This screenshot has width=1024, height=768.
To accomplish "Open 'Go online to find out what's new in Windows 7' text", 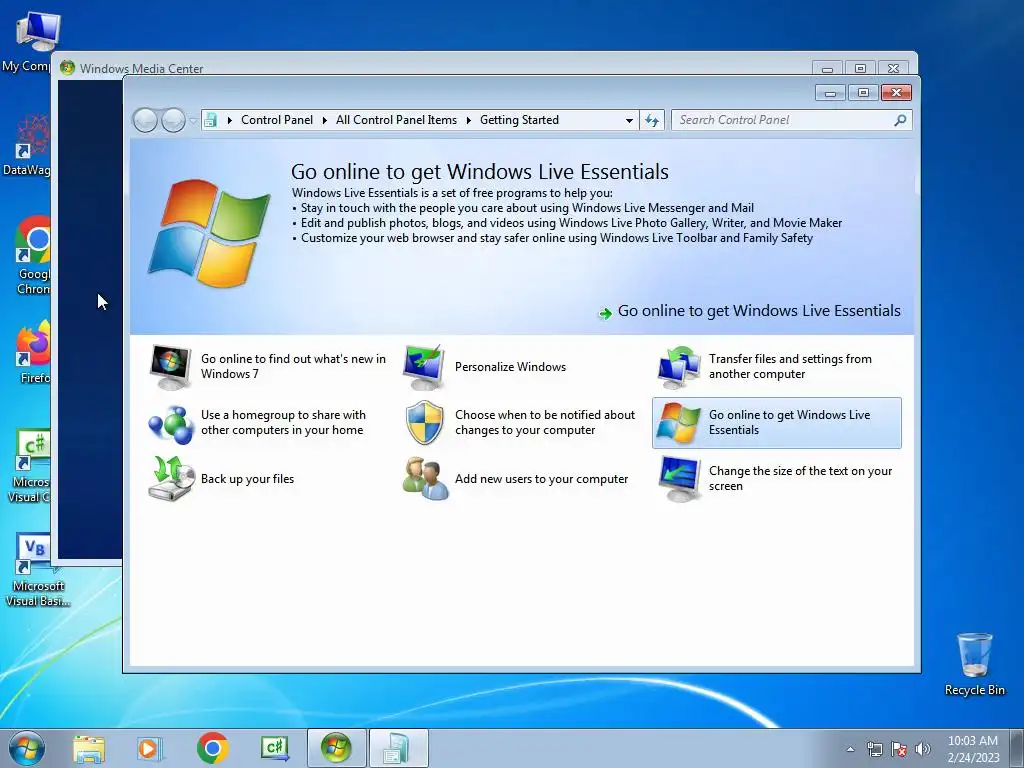I will point(293,366).
